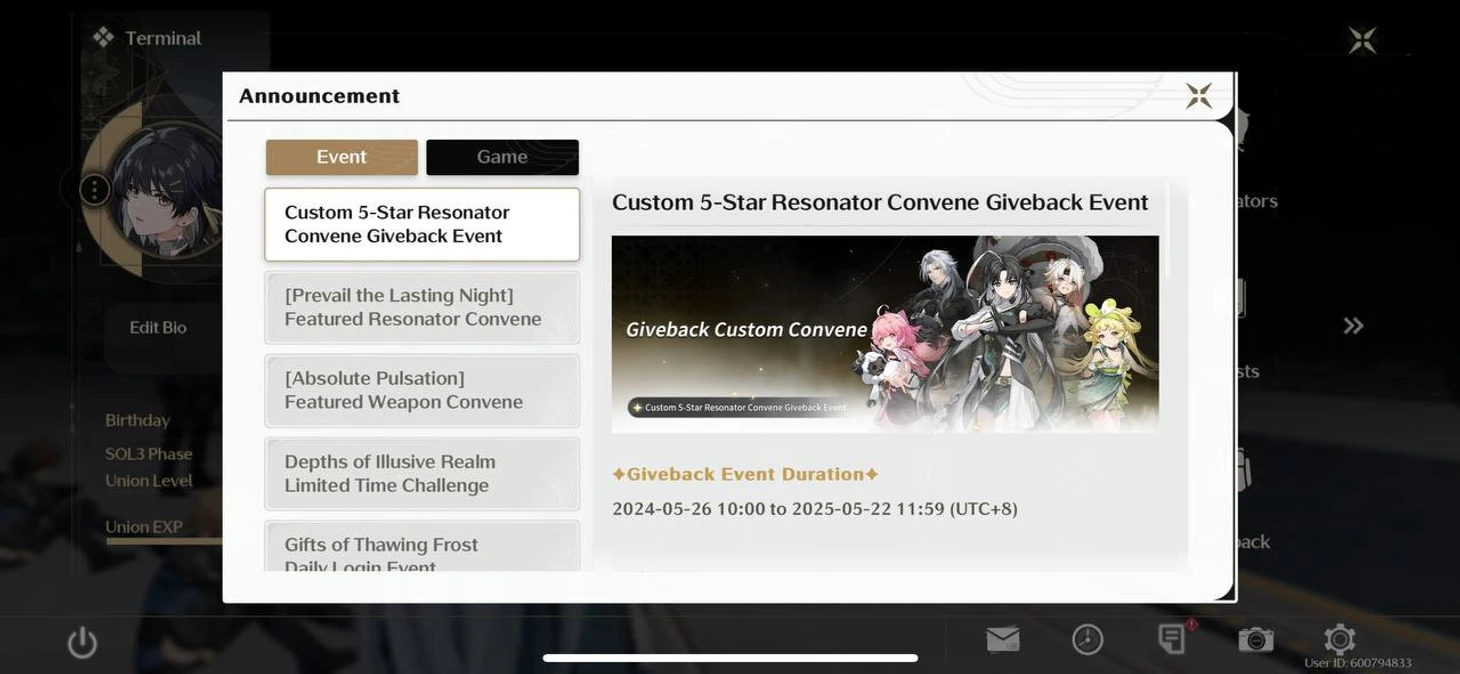Open Absolute Pulsation Featured Weapon Convene entry
This screenshot has height=674, width=1460.
point(421,390)
